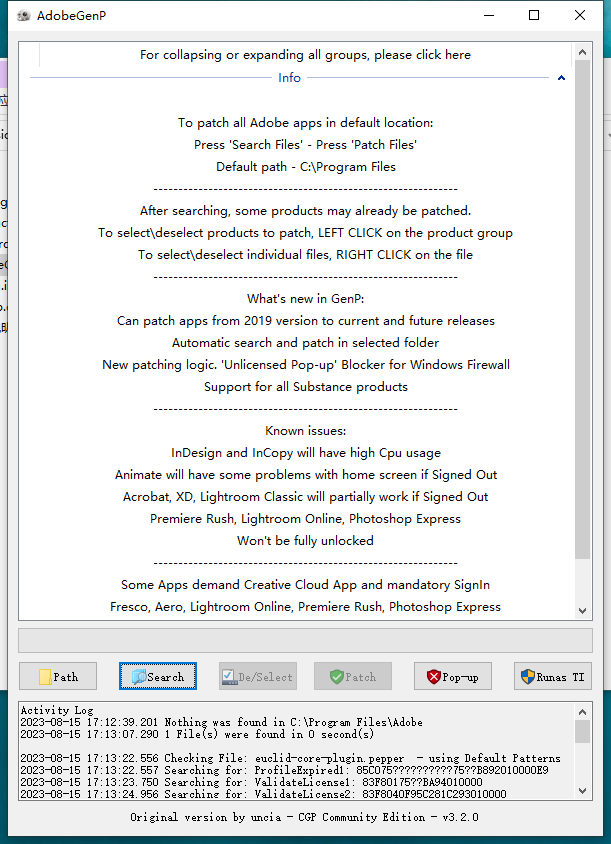
Task: Click the empty progress bar
Action: (305, 641)
